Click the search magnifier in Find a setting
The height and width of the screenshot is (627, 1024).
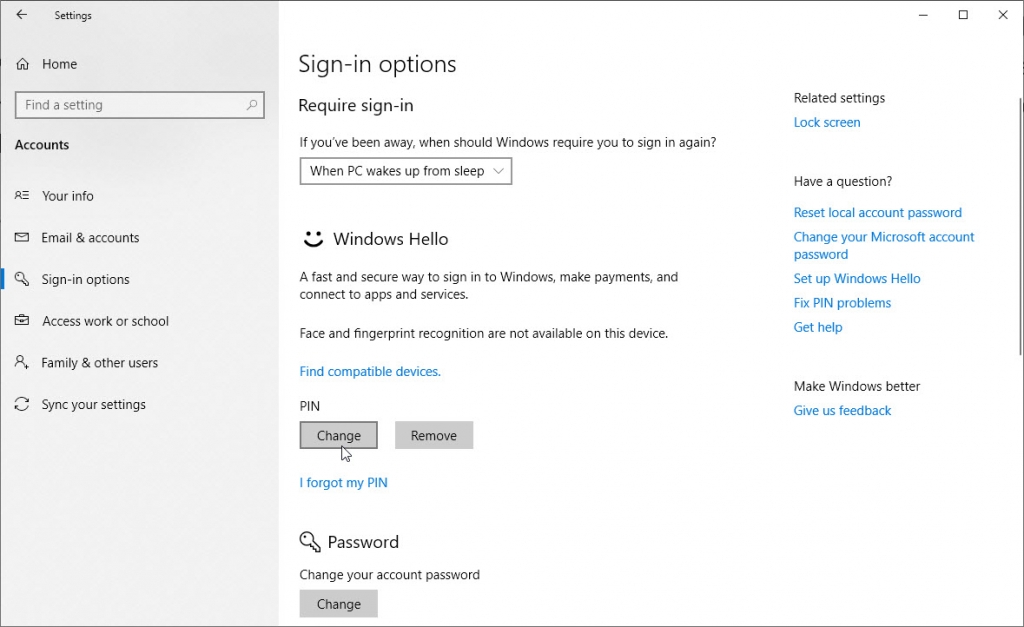(253, 105)
